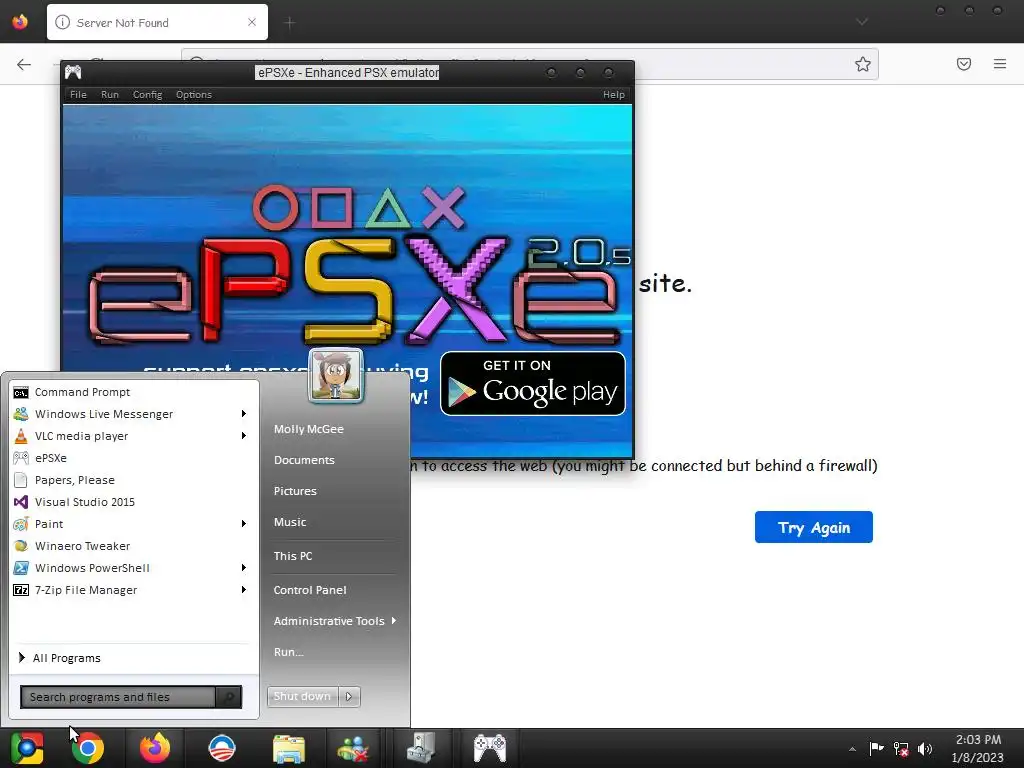Screen dimensions: 1024x768
Task: Open Chrome from the taskbar
Action: pyautogui.click(x=88, y=748)
